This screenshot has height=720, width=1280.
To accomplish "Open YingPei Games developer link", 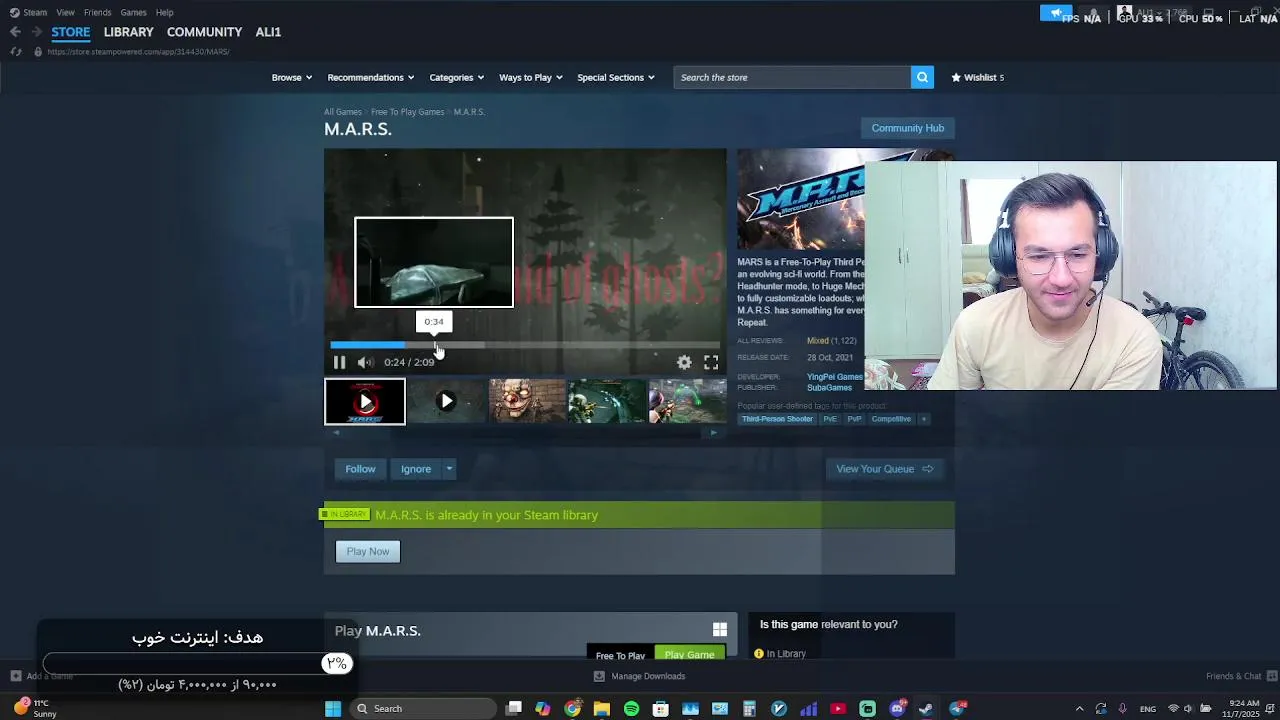I will click(835, 377).
